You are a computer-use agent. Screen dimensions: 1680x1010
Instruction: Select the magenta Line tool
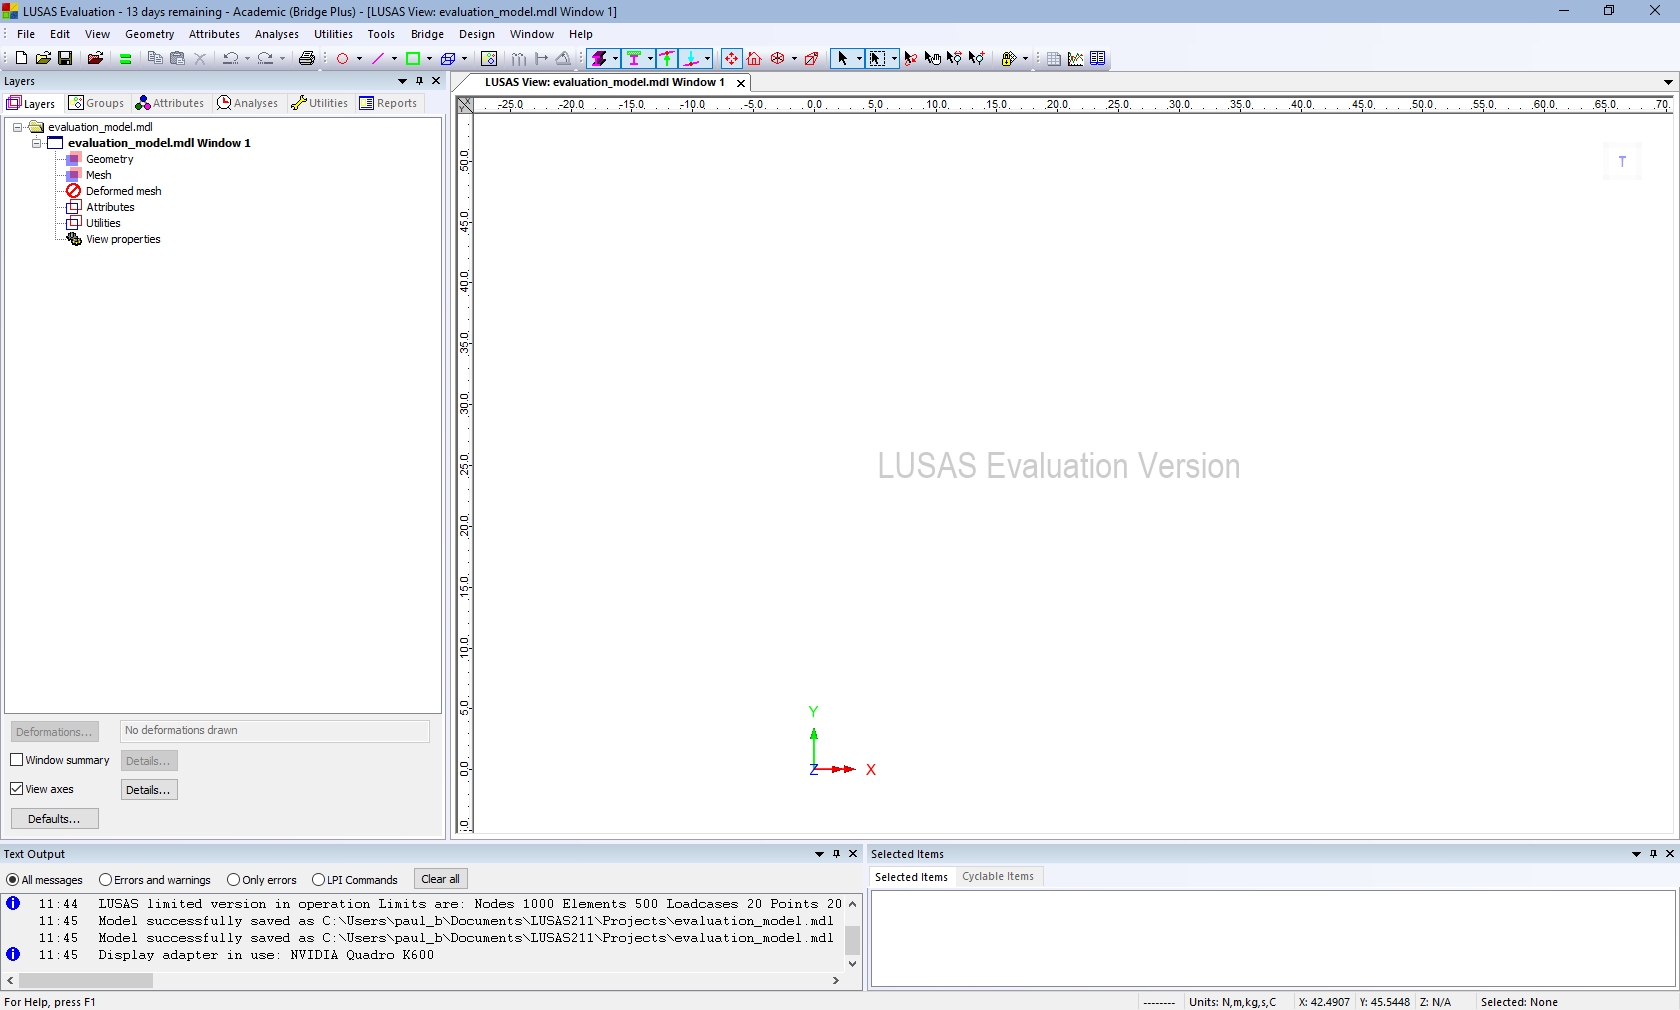[x=378, y=59]
